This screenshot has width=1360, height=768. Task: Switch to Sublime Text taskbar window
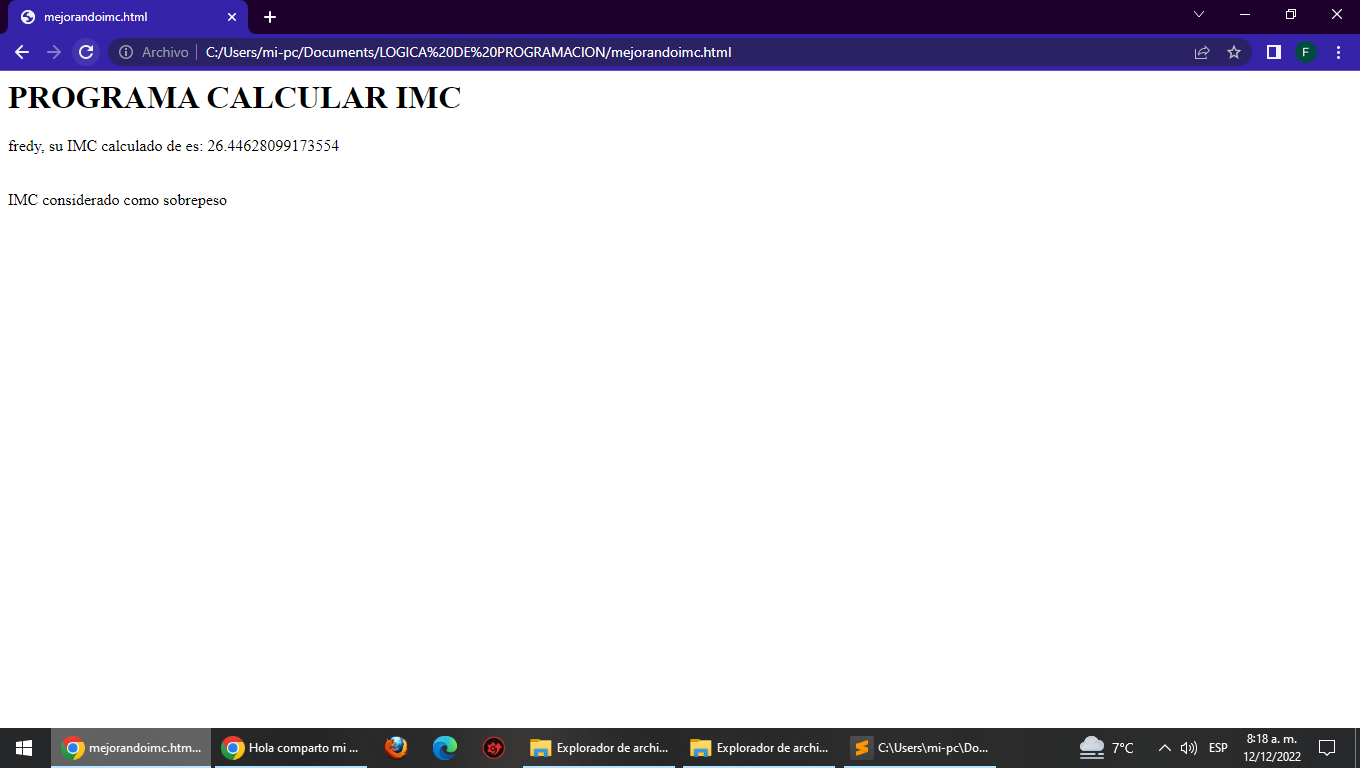(x=919, y=748)
